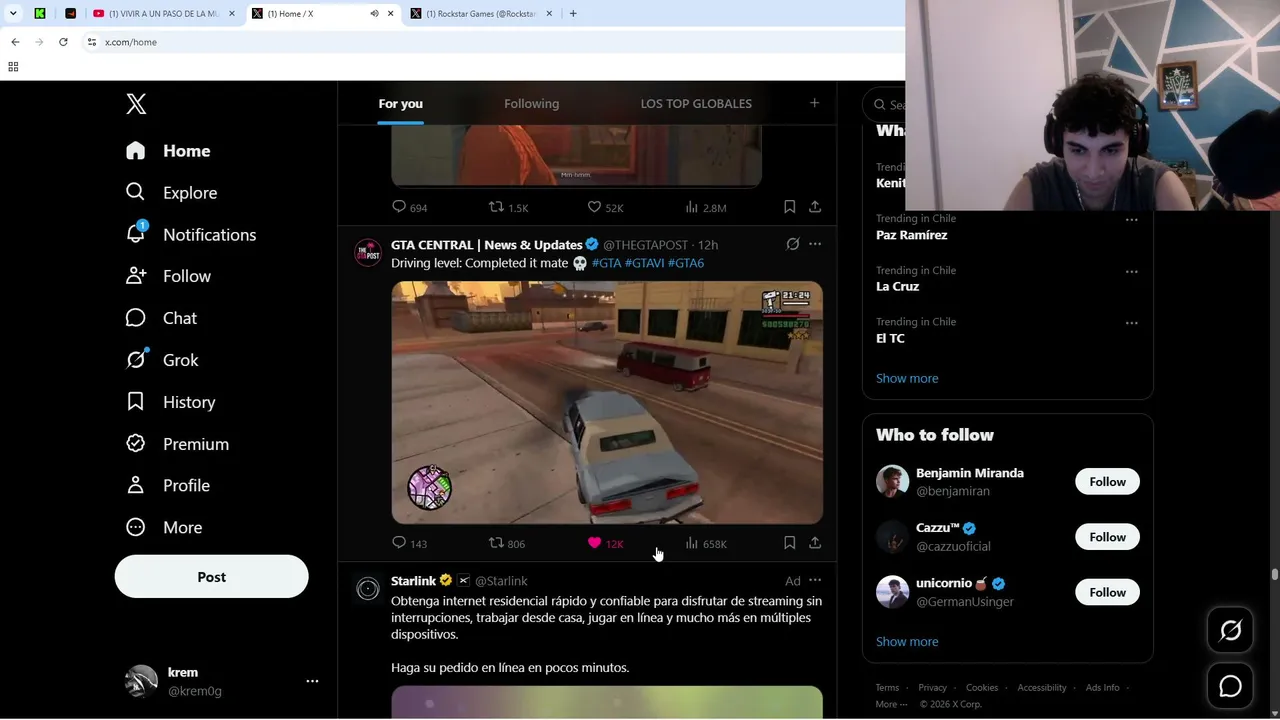Viewport: 1280px width, 720px height.
Task: Open the GTA CENTRAL profile avatar
Action: (x=368, y=252)
